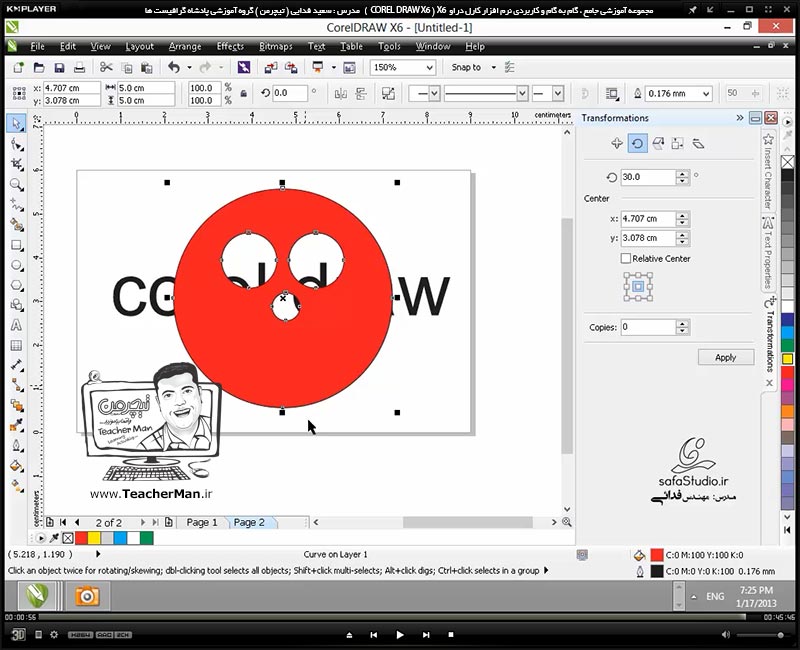
Task: Click the Export icon
Action: [291, 67]
